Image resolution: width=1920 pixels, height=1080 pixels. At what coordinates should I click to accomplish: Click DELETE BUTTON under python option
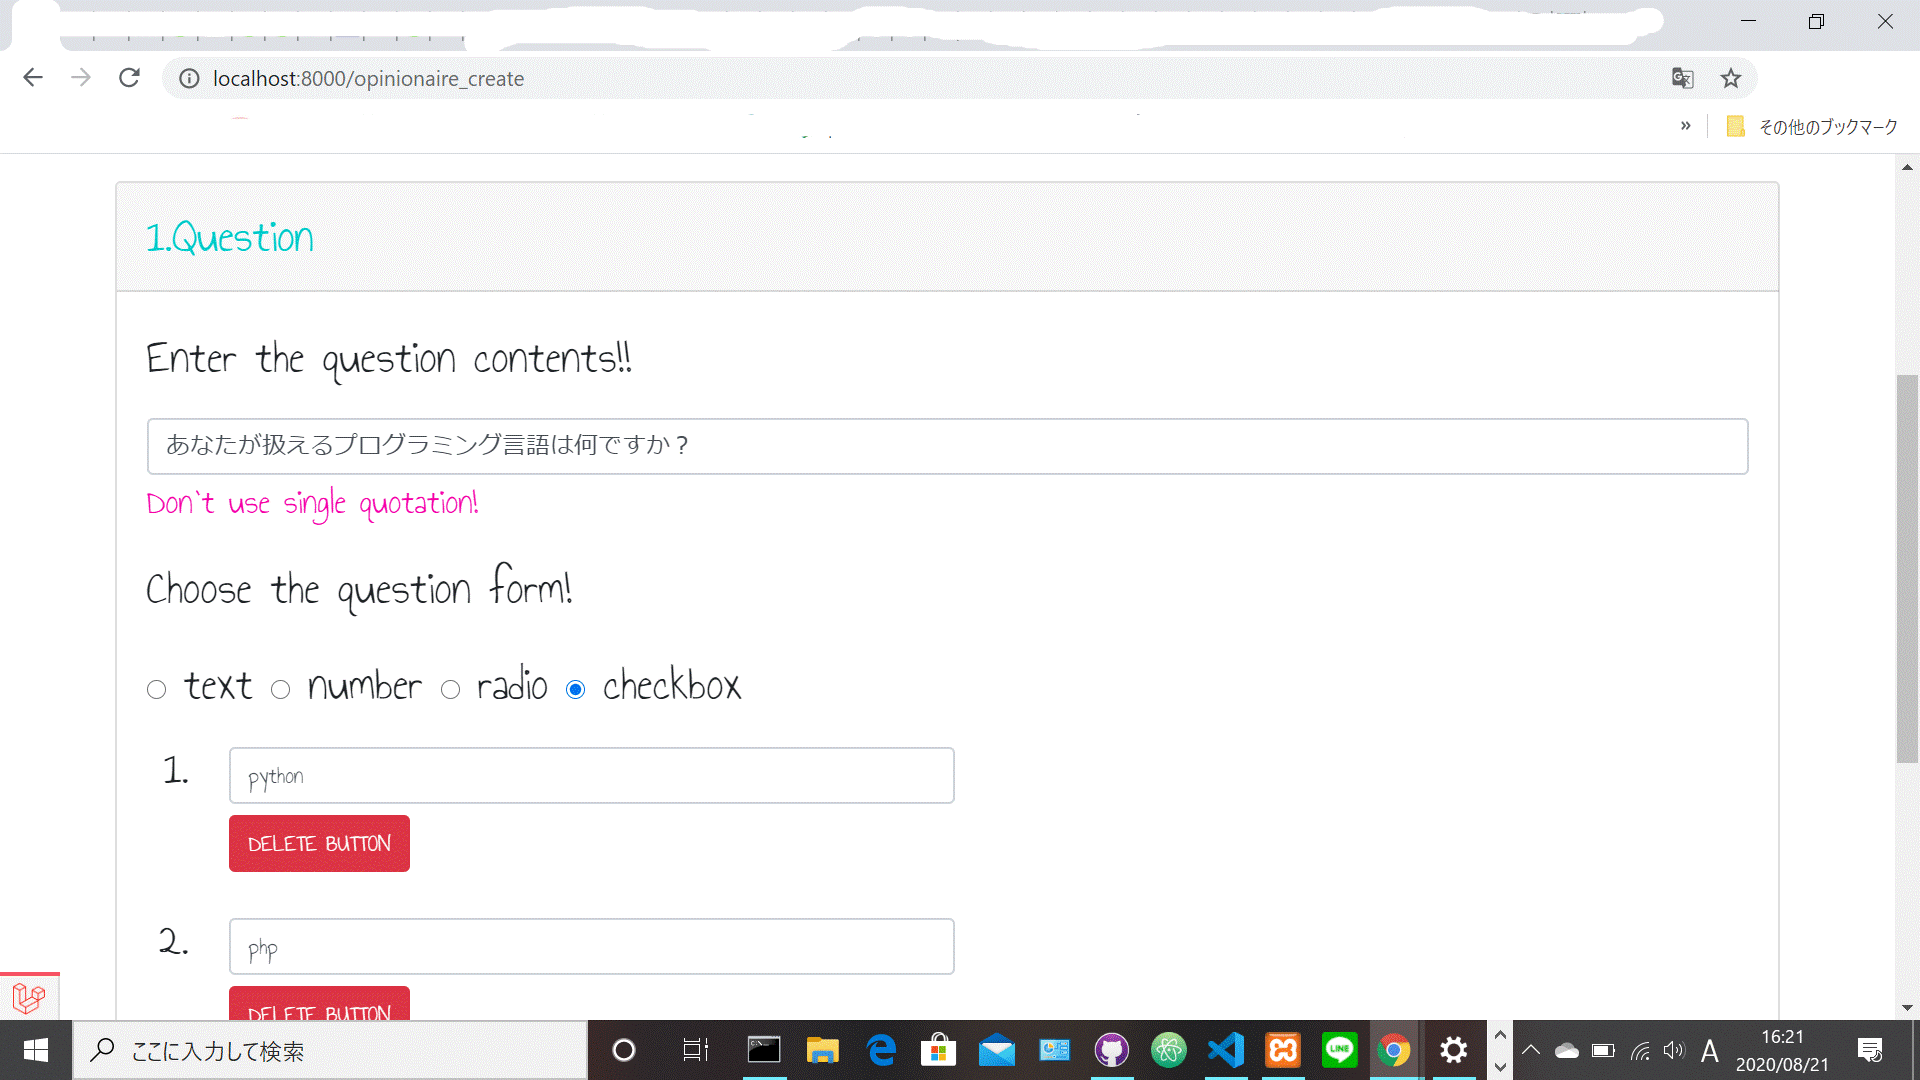tap(319, 844)
